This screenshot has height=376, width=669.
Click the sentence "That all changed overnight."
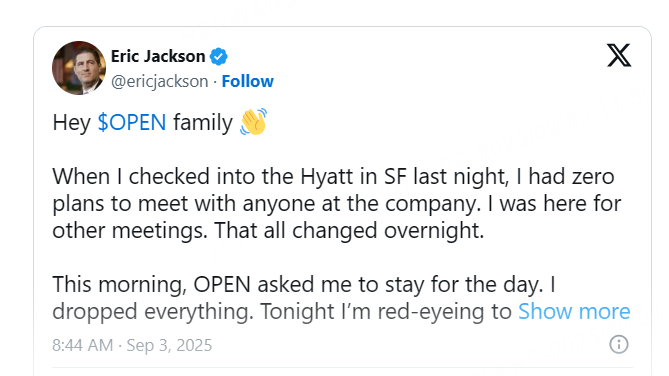click(x=349, y=230)
